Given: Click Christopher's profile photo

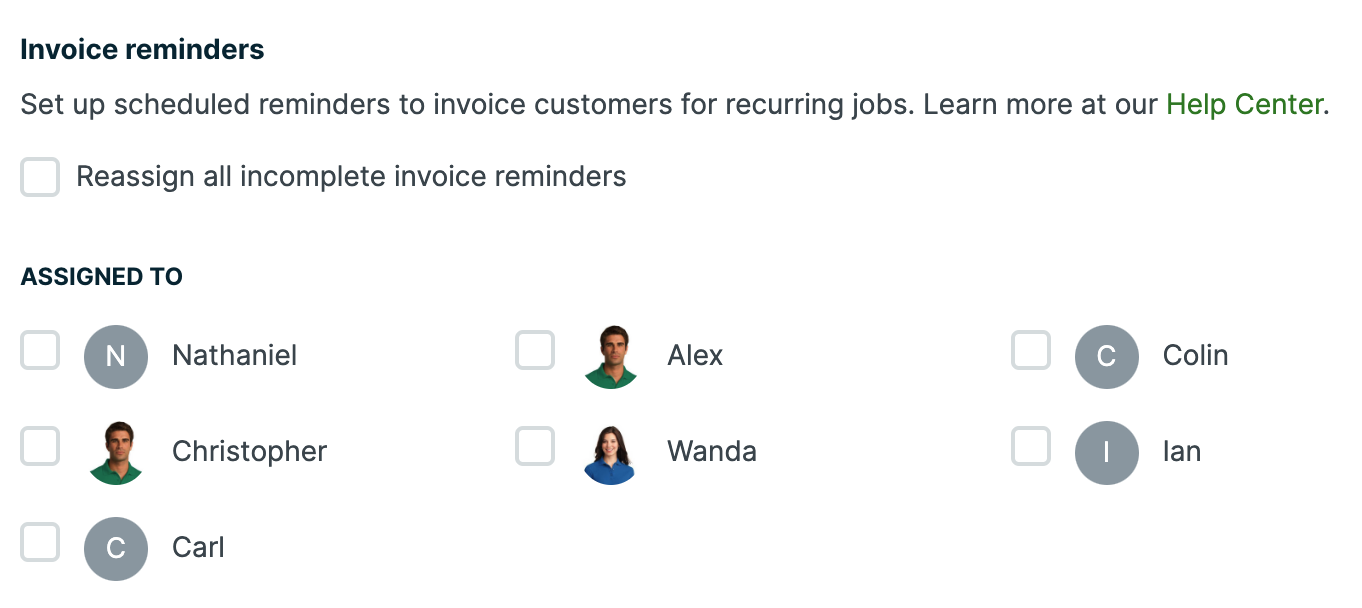Looking at the screenshot, I should (x=116, y=453).
